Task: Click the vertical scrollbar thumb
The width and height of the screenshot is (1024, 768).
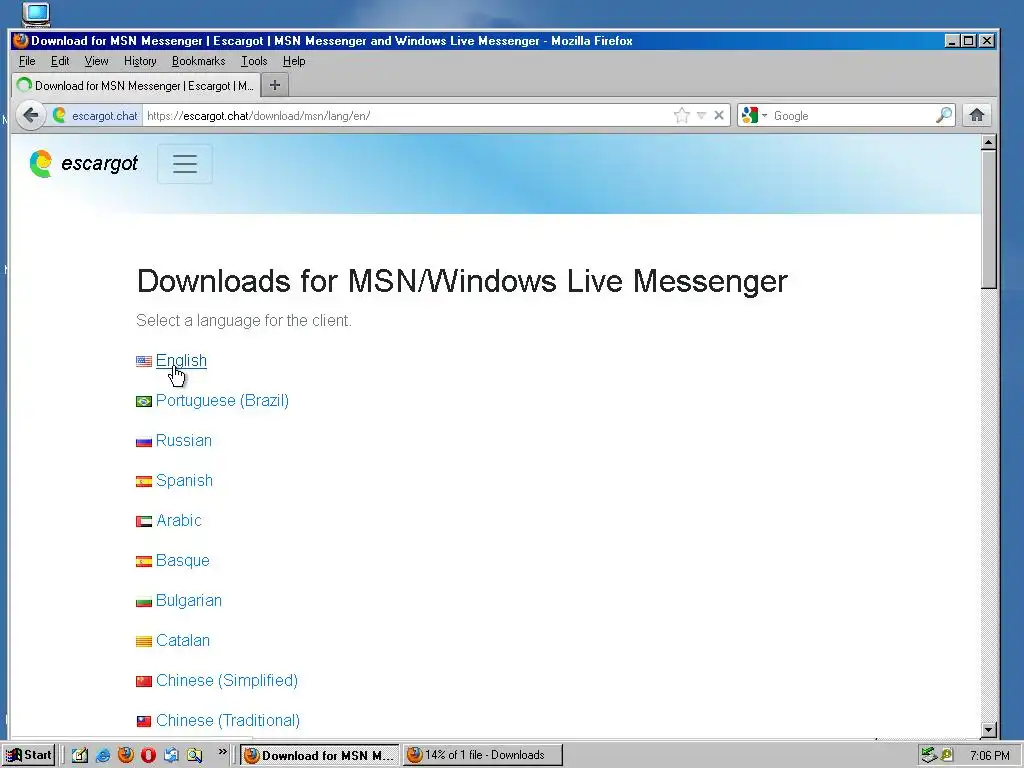Action: tap(989, 219)
